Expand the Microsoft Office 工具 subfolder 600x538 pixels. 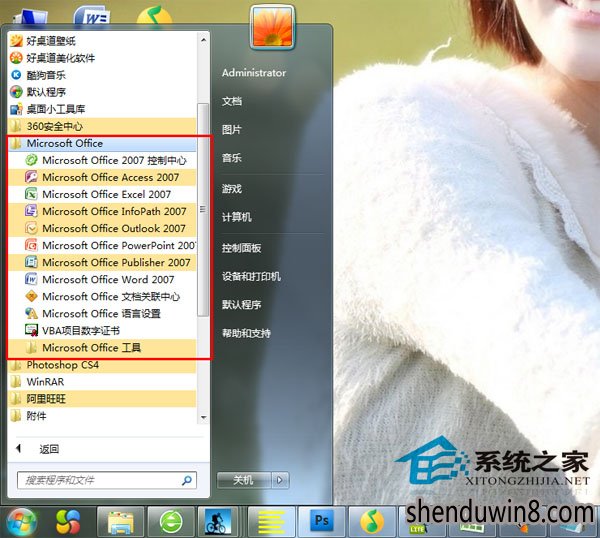[x=102, y=347]
